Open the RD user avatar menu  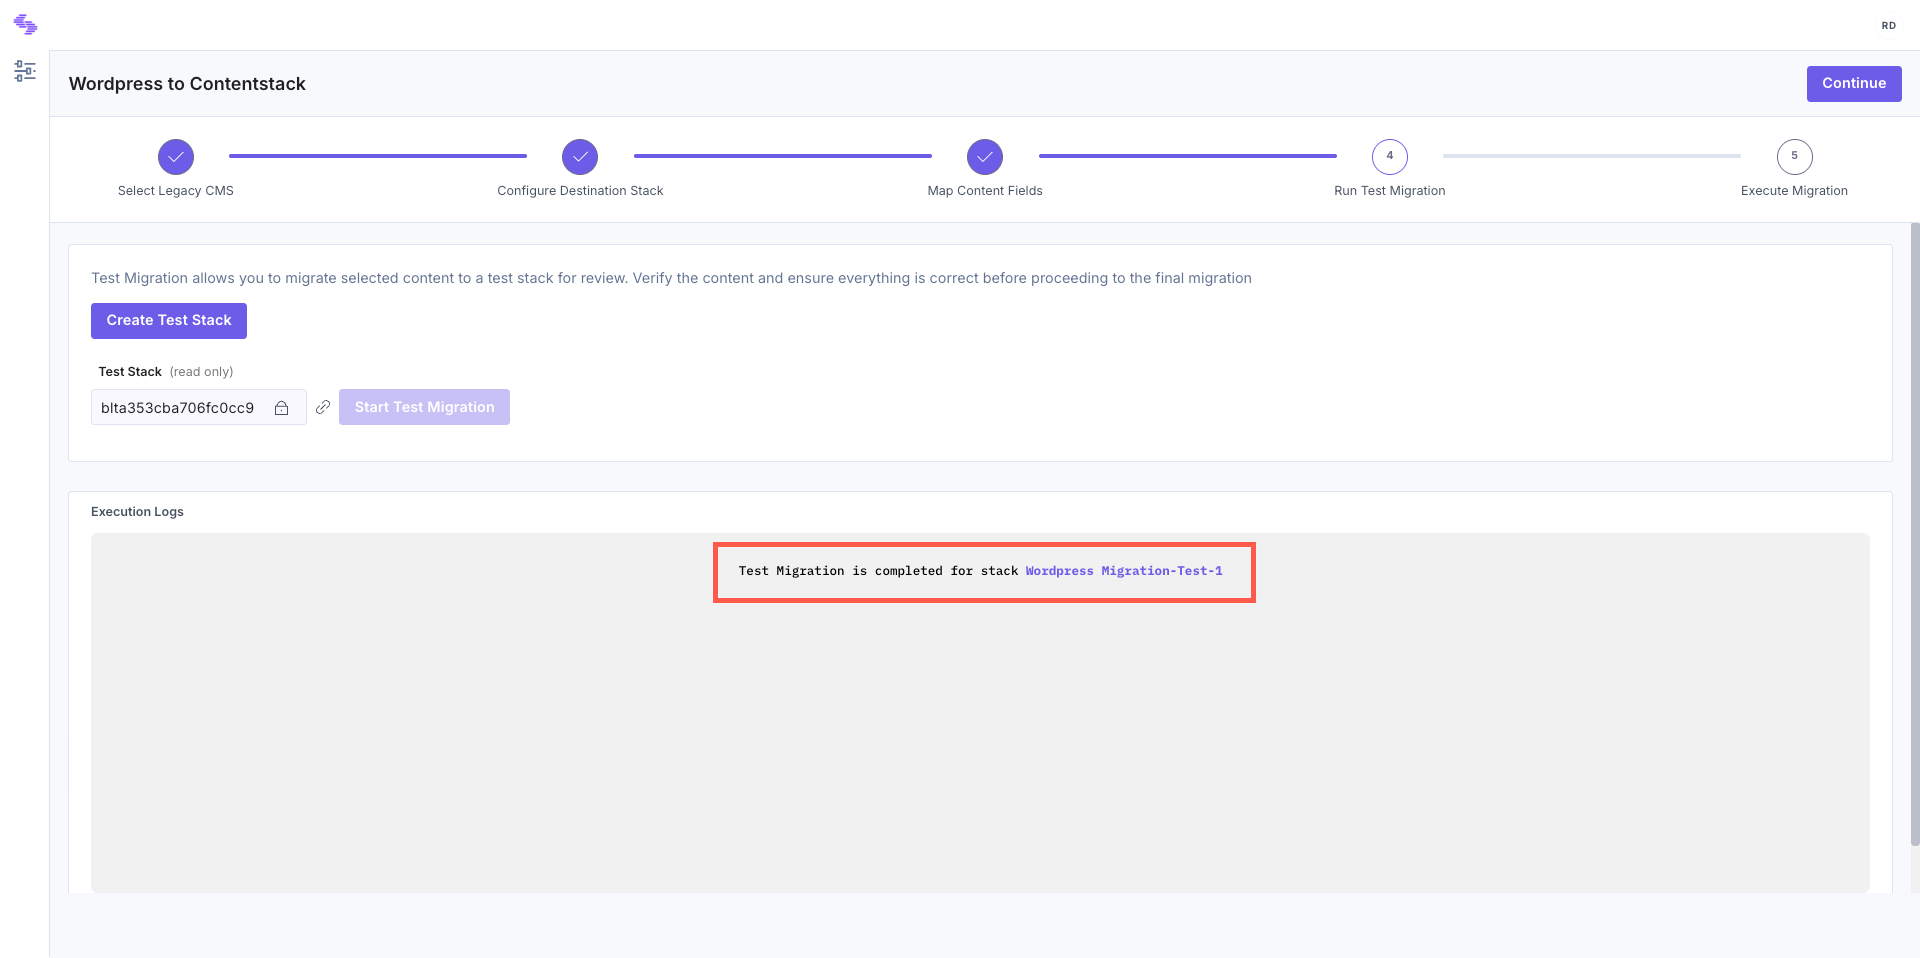[1888, 26]
